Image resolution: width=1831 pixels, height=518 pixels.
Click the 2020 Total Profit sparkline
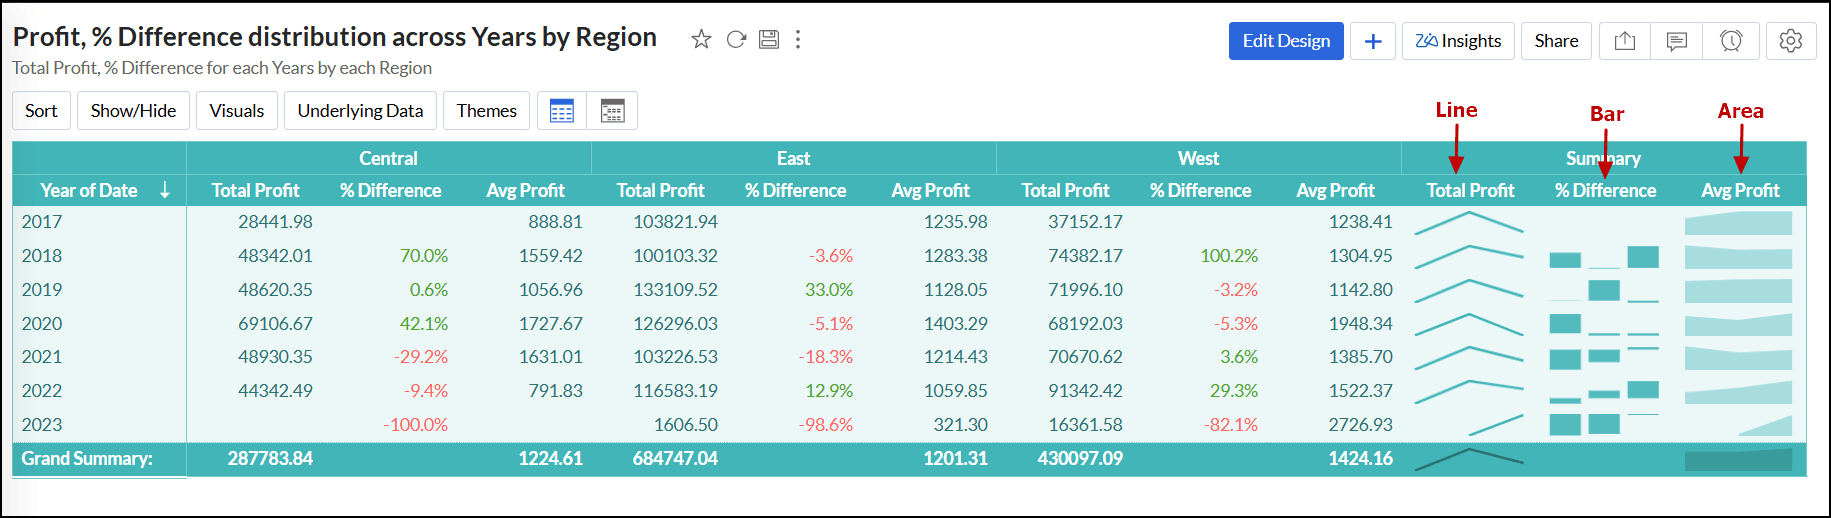[1469, 324]
